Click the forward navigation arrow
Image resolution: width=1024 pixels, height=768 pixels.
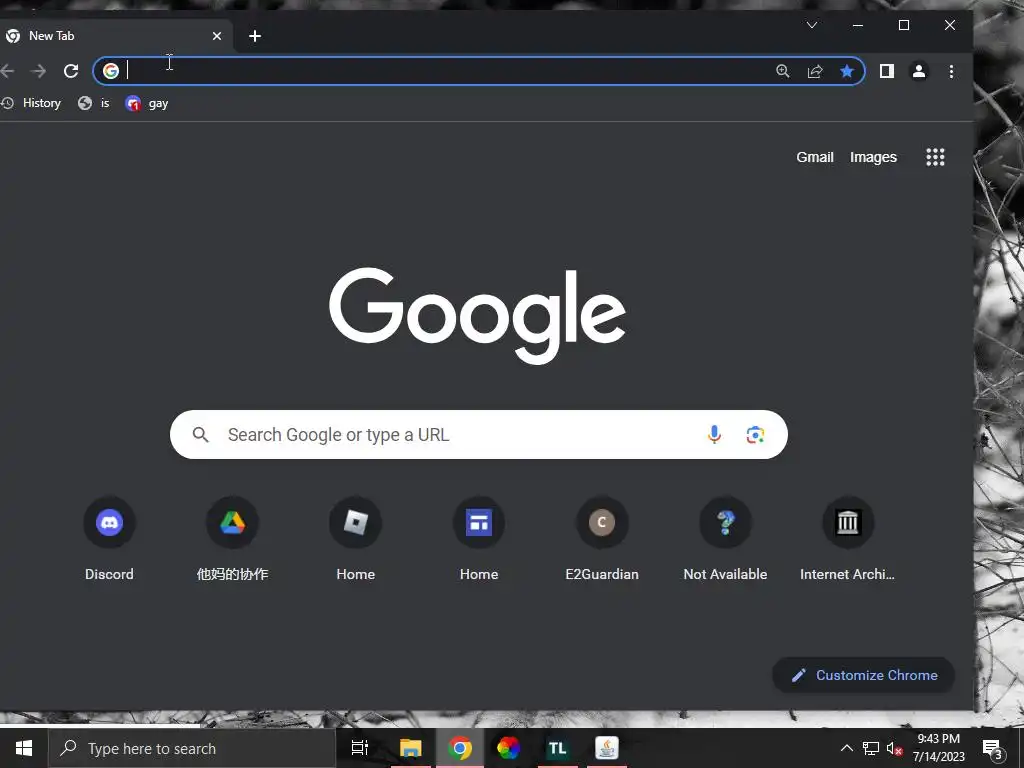click(39, 71)
